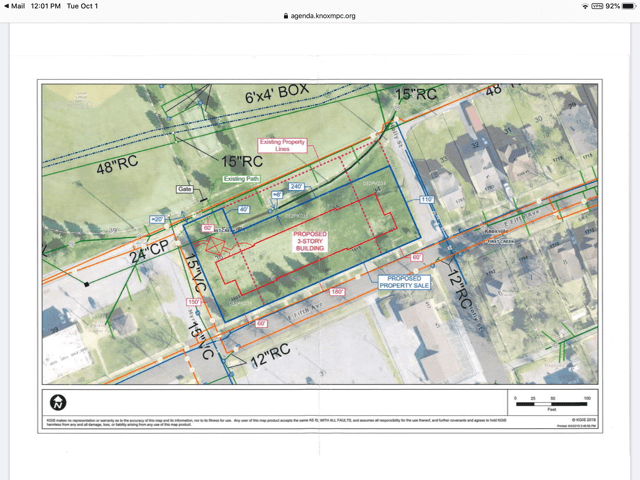Click the 110' dimension label

point(427,200)
